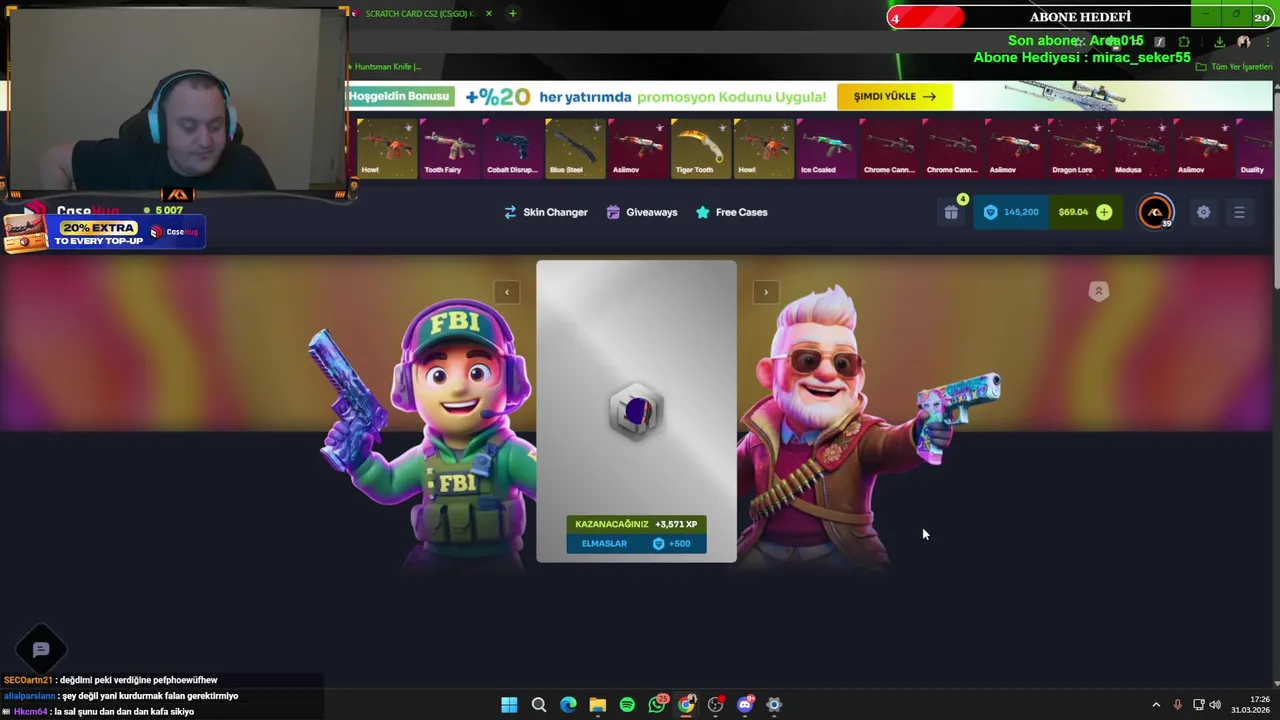Open the browser extensions puzzle icon

1184,42
